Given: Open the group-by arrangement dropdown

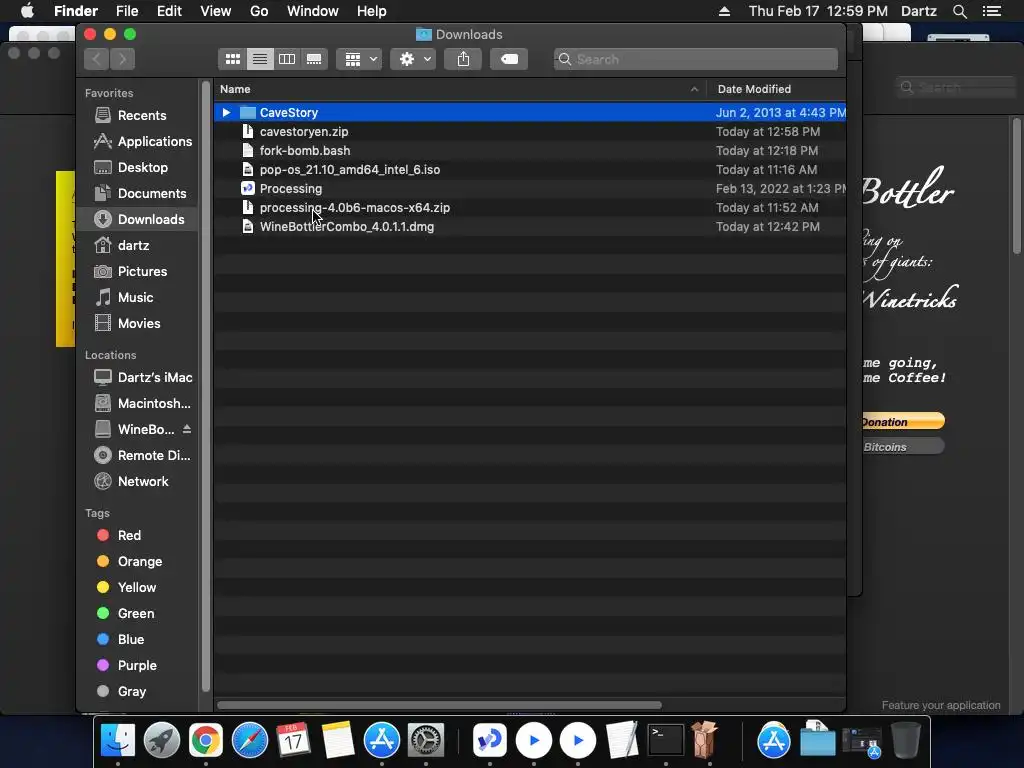Looking at the screenshot, I should pyautogui.click(x=359, y=59).
